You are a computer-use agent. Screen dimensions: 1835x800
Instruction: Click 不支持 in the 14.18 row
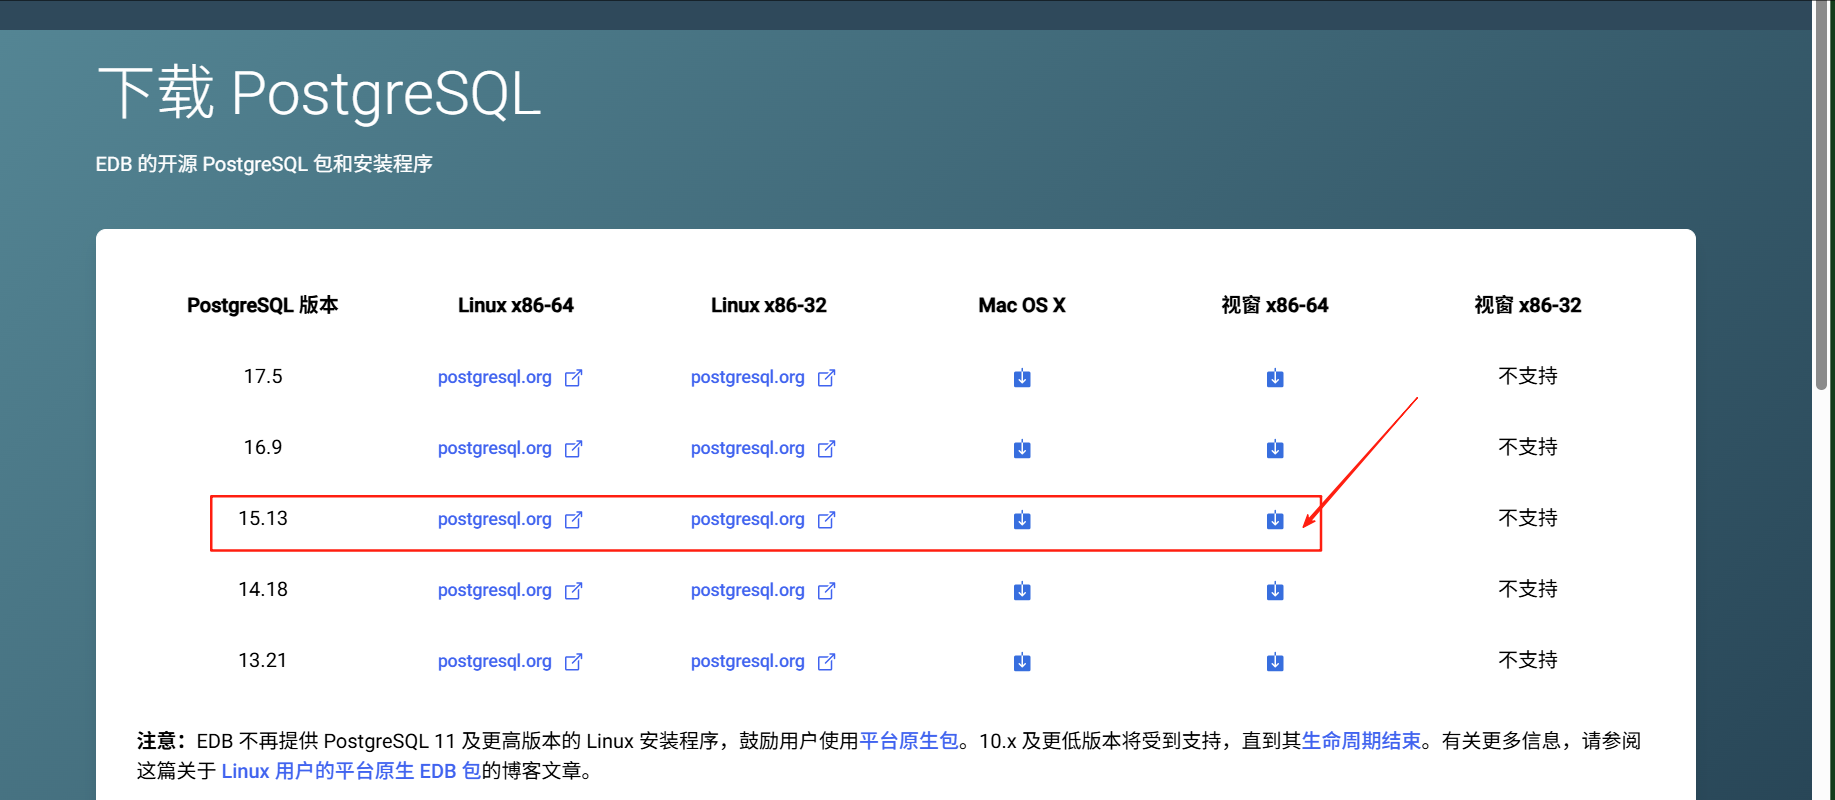pos(1528,590)
